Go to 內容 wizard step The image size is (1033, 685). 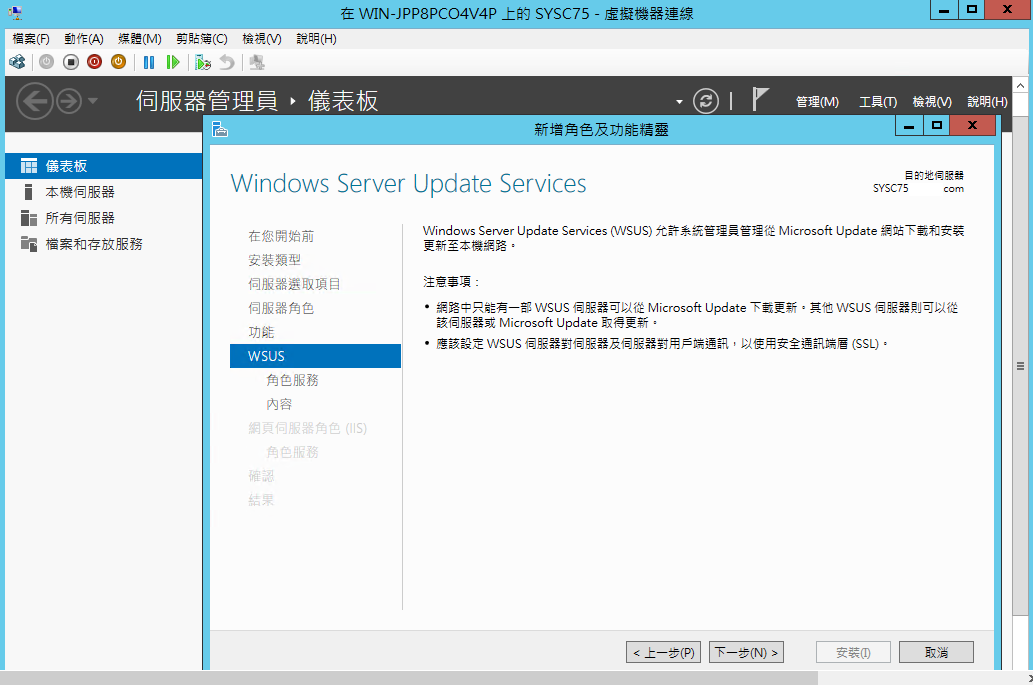[279, 404]
